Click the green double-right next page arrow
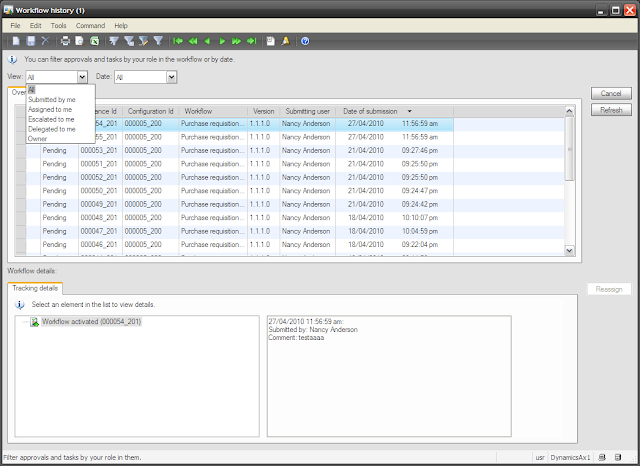 pyautogui.click(x=236, y=41)
